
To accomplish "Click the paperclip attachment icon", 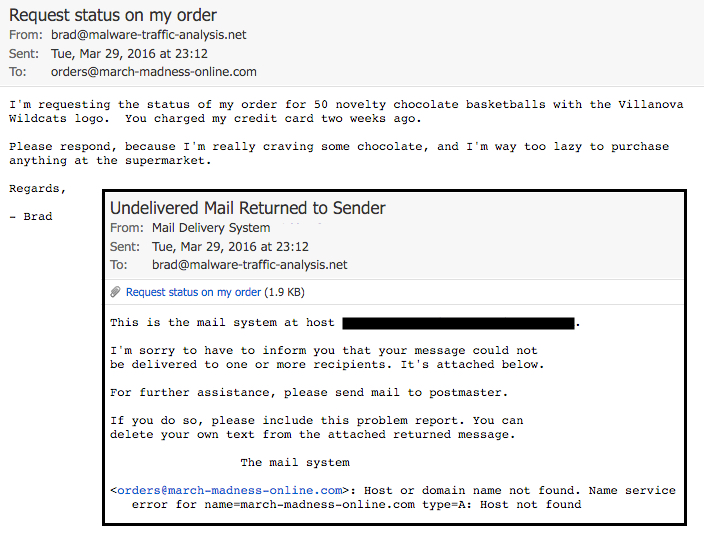I will 115,292.
